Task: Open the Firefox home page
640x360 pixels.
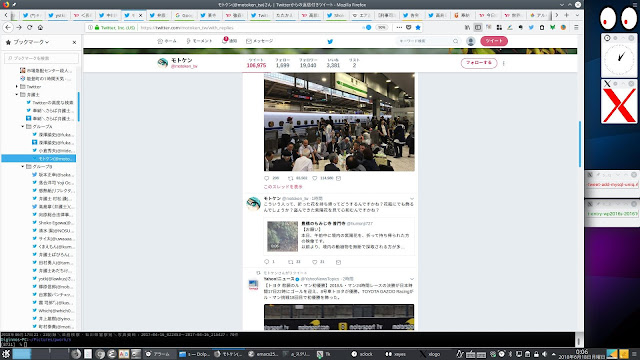Action: click(40, 27)
